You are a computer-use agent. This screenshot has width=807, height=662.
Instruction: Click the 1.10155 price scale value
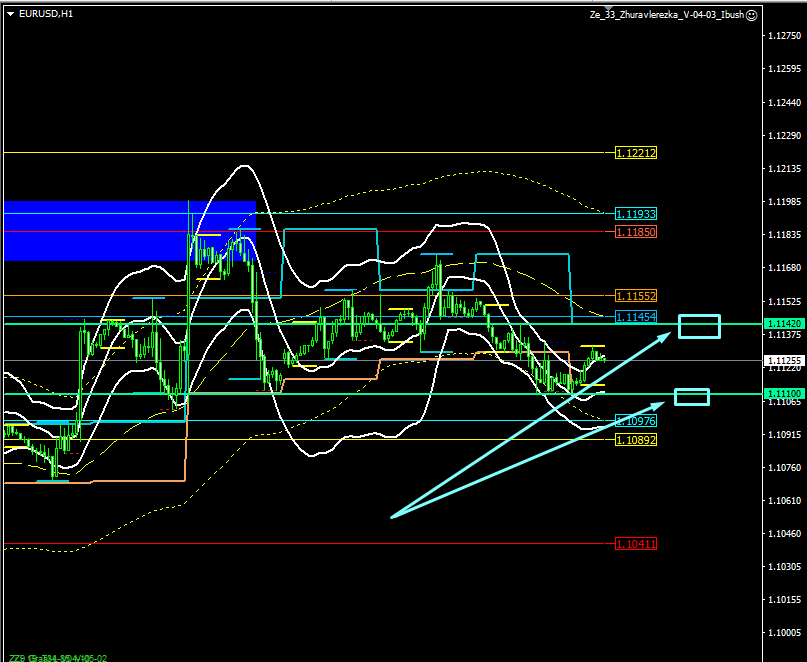point(784,600)
